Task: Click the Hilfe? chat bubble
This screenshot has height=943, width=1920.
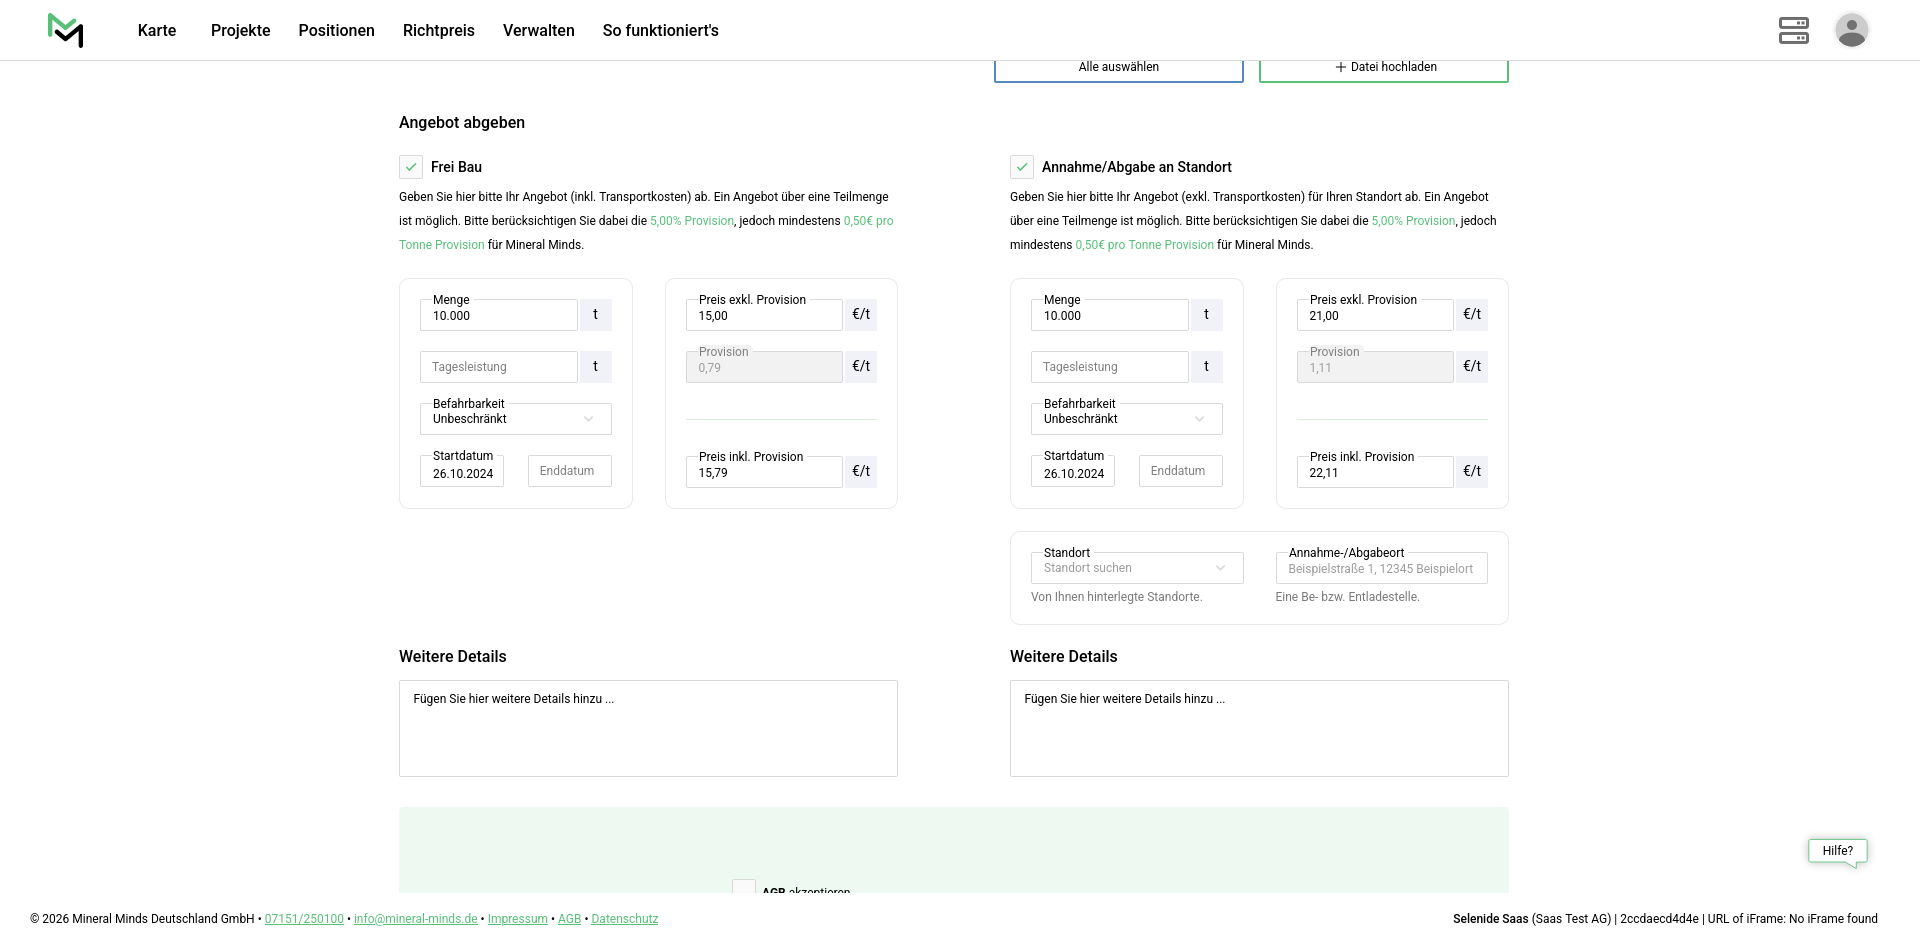Action: click(x=1837, y=851)
